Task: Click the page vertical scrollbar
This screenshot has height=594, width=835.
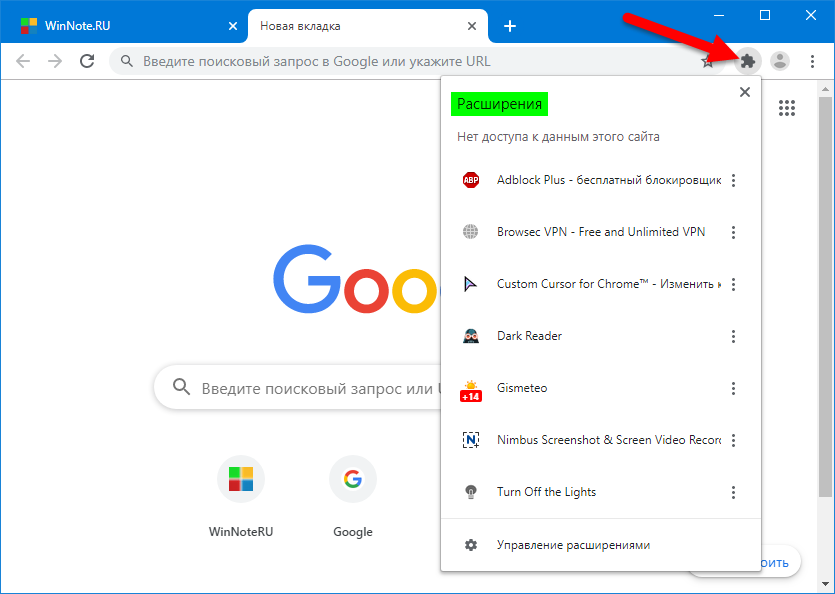Action: tap(825, 296)
